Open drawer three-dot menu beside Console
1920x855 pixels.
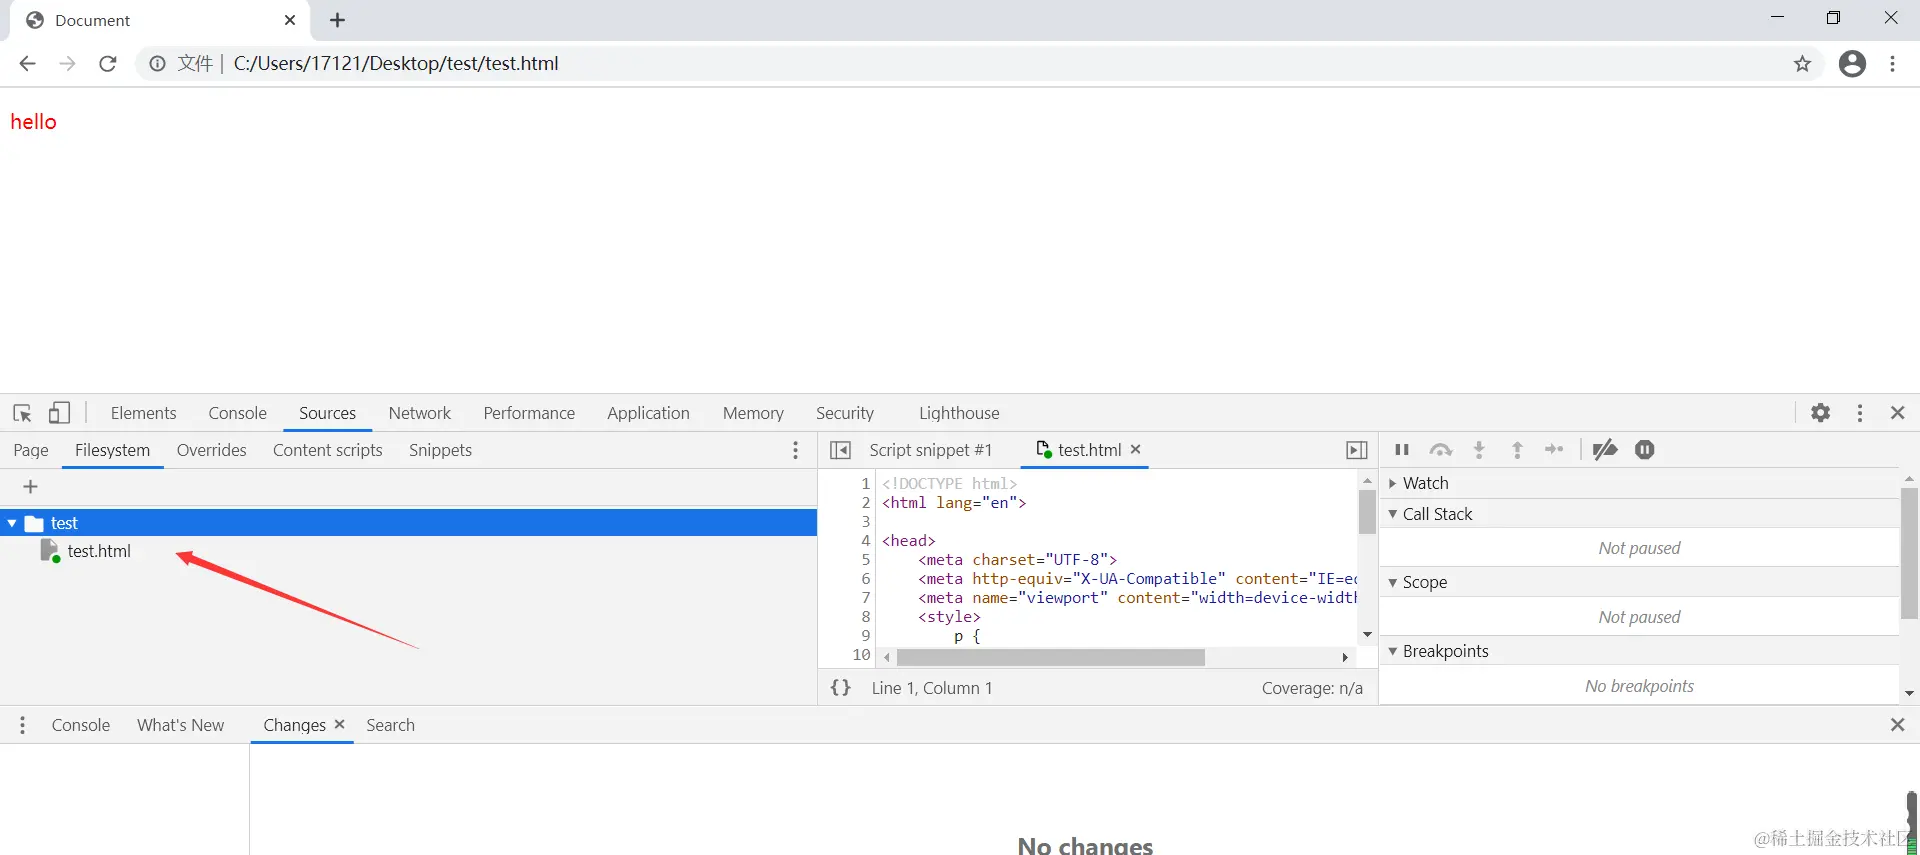coord(22,725)
